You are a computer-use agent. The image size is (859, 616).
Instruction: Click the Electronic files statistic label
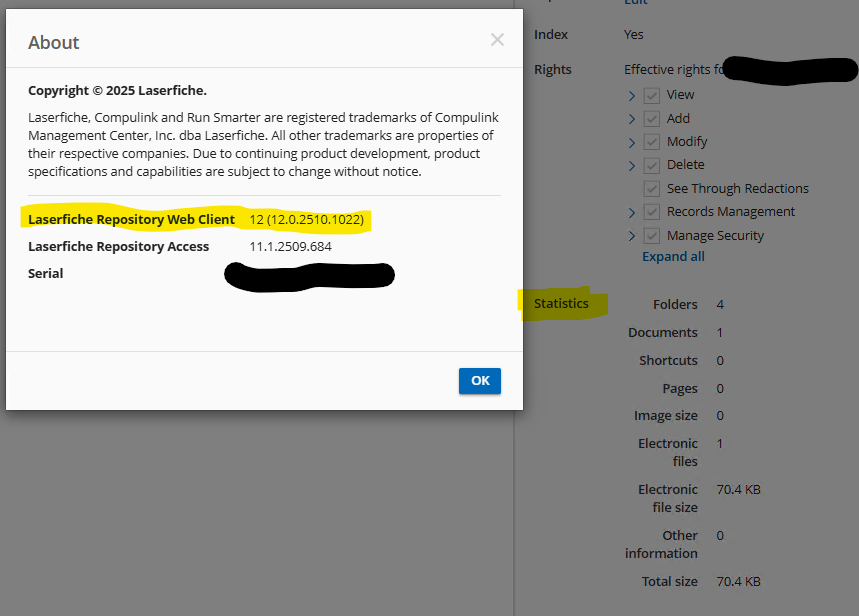668,452
